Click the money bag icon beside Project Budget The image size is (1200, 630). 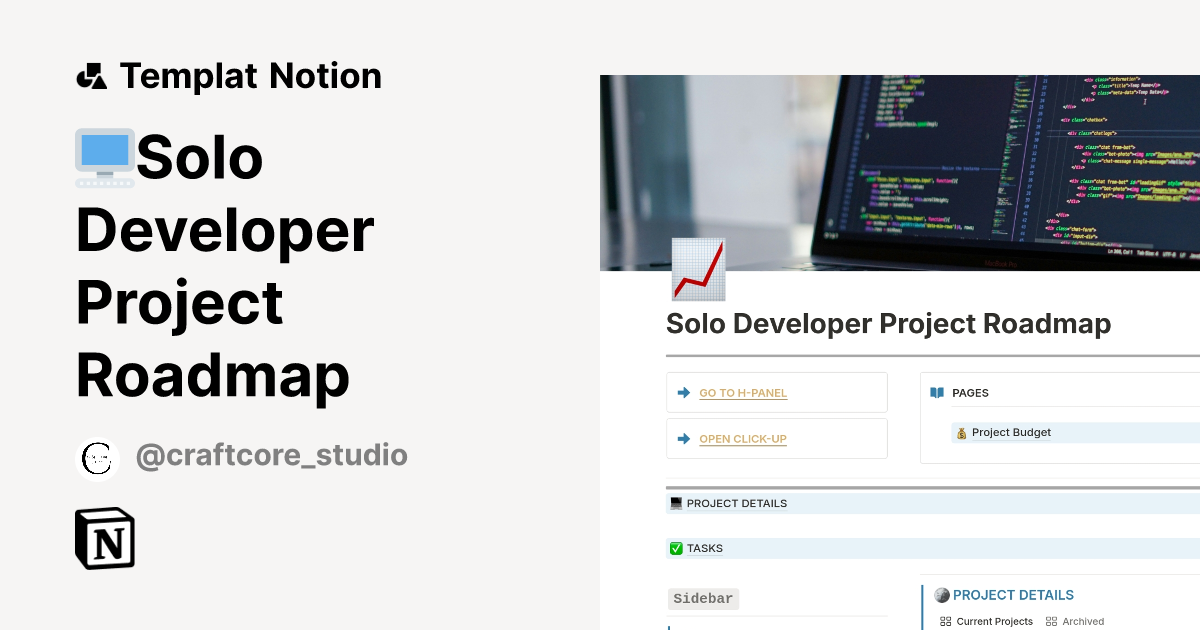pyautogui.click(x=961, y=432)
